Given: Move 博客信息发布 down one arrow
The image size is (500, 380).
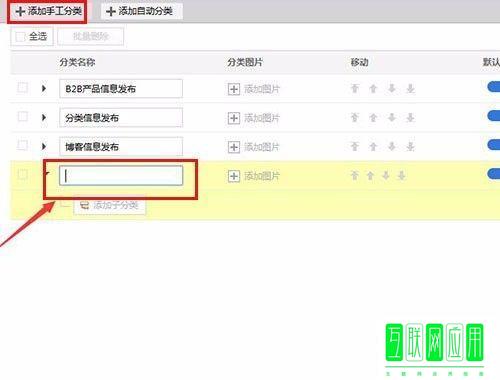Looking at the screenshot, I should (392, 146).
